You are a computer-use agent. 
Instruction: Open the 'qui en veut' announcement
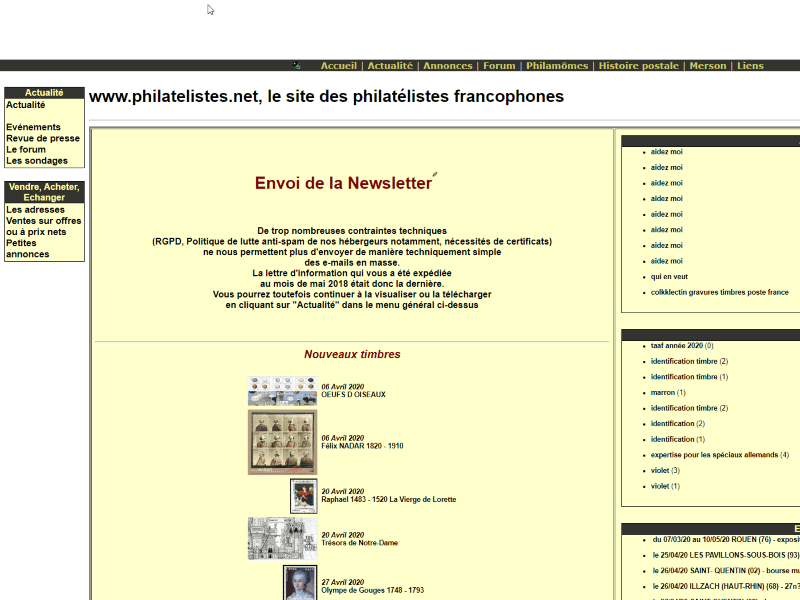click(669, 277)
